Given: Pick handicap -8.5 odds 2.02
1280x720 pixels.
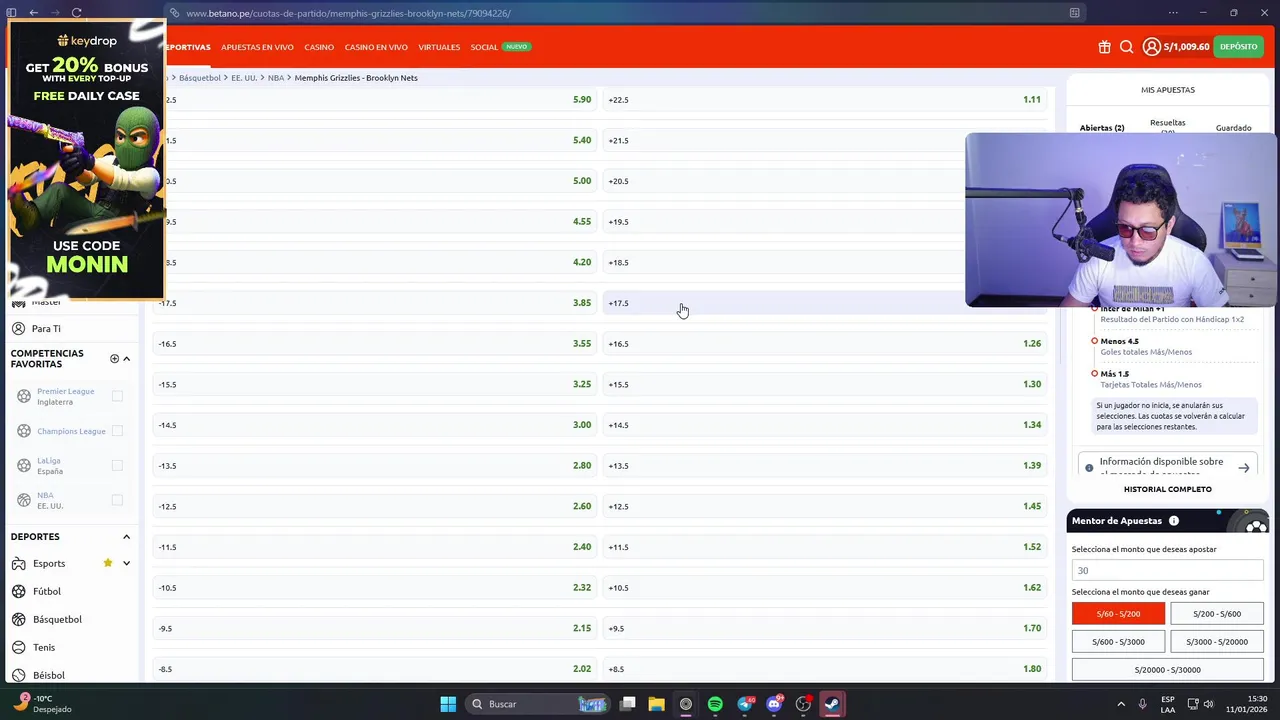Looking at the screenshot, I should click(x=375, y=669).
